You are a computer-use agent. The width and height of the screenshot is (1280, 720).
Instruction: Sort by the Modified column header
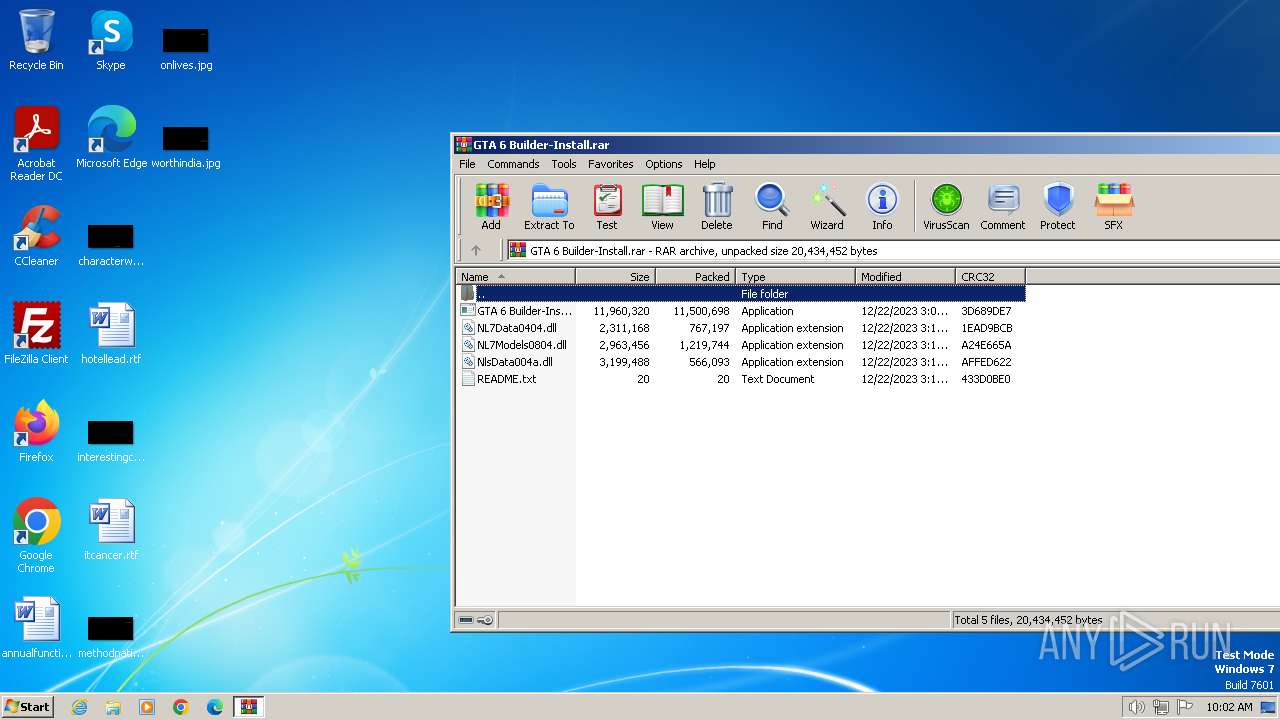click(x=906, y=276)
